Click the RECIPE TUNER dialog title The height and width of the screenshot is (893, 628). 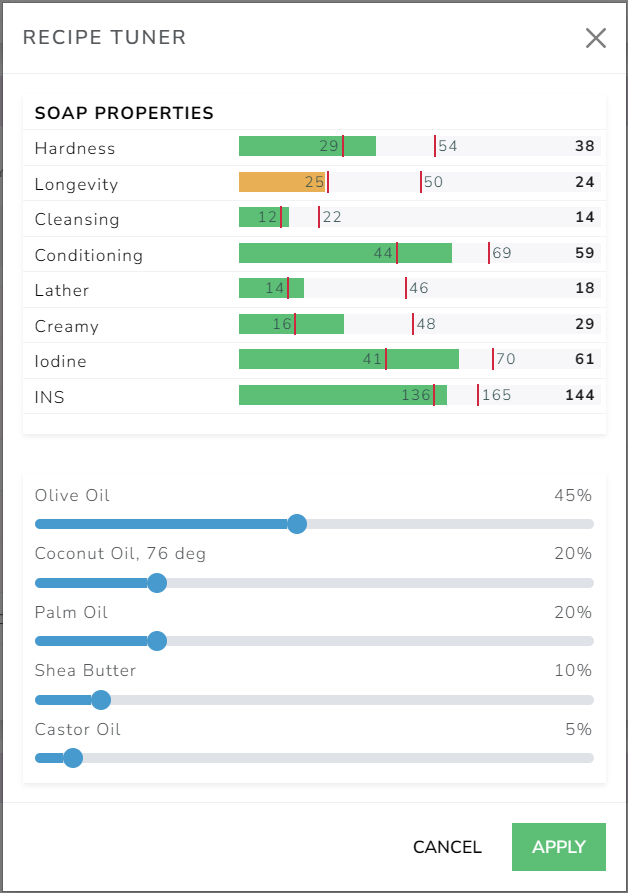[x=105, y=38]
